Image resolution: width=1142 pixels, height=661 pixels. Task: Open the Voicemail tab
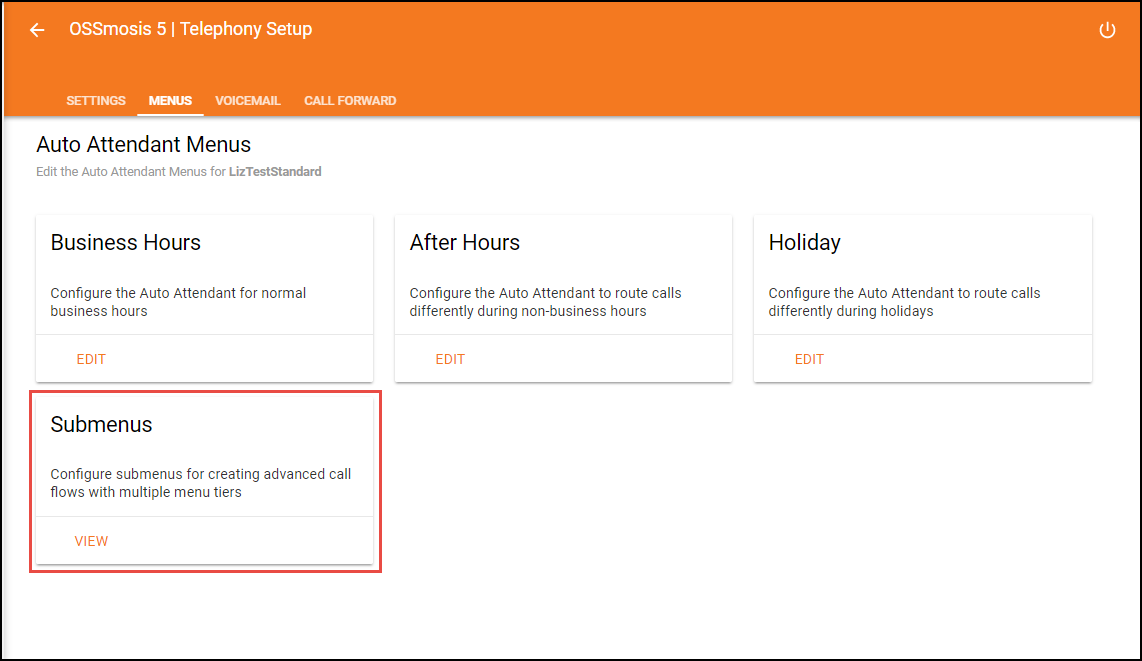pyautogui.click(x=248, y=101)
